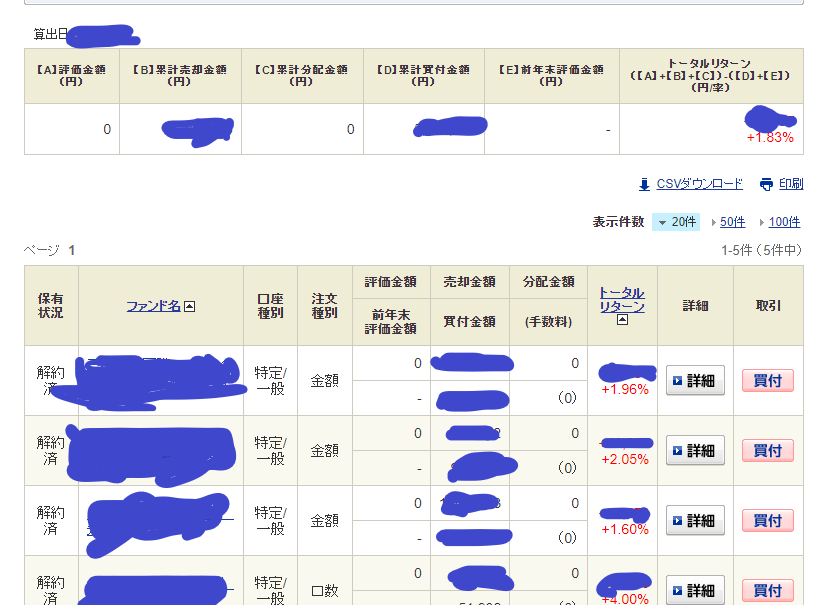Select the 20件 display count option
The height and width of the screenshot is (605, 840).
[x=677, y=222]
